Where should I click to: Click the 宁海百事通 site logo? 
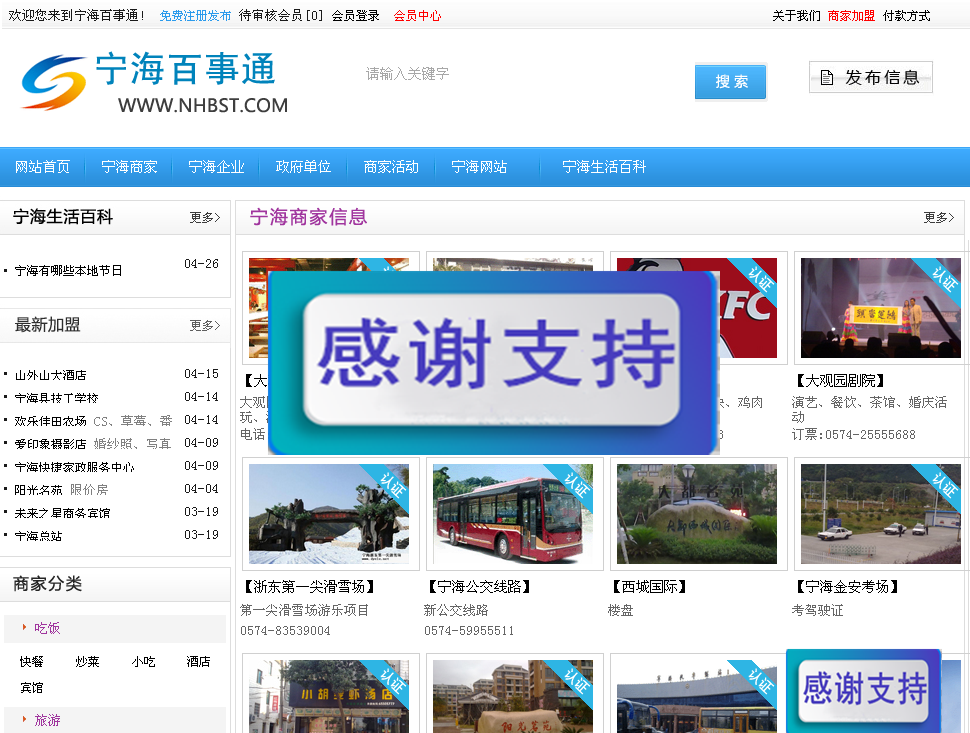click(155, 82)
